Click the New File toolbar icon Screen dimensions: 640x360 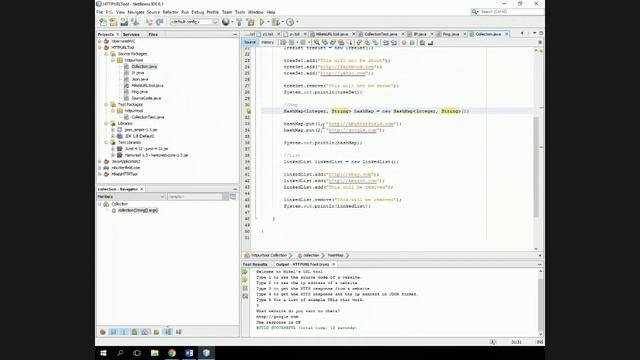(x=103, y=22)
